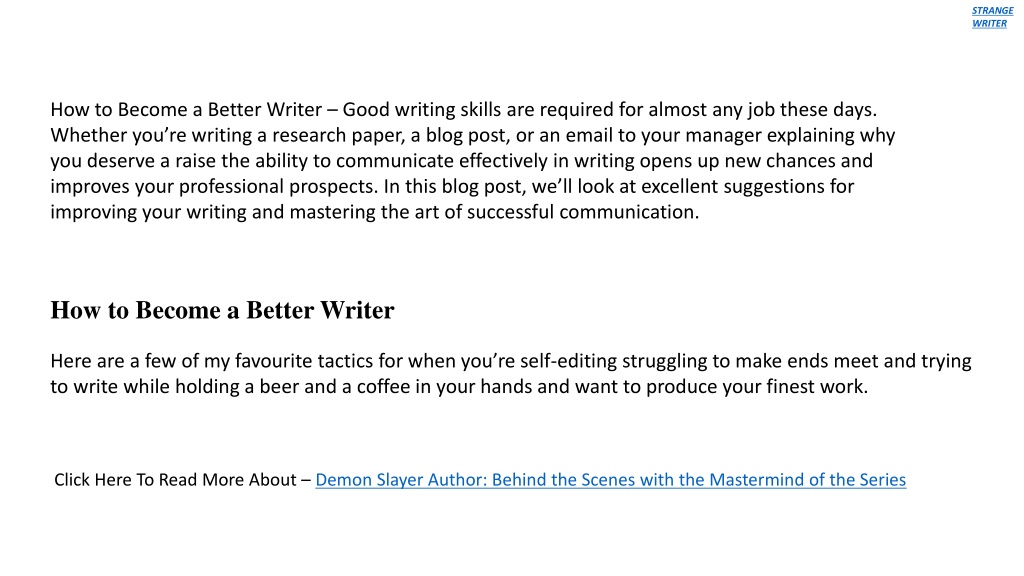This screenshot has height=576, width=1024.
Task: Click the line starting 'to write while holding a beer'
Action: pyautogui.click(x=459, y=387)
